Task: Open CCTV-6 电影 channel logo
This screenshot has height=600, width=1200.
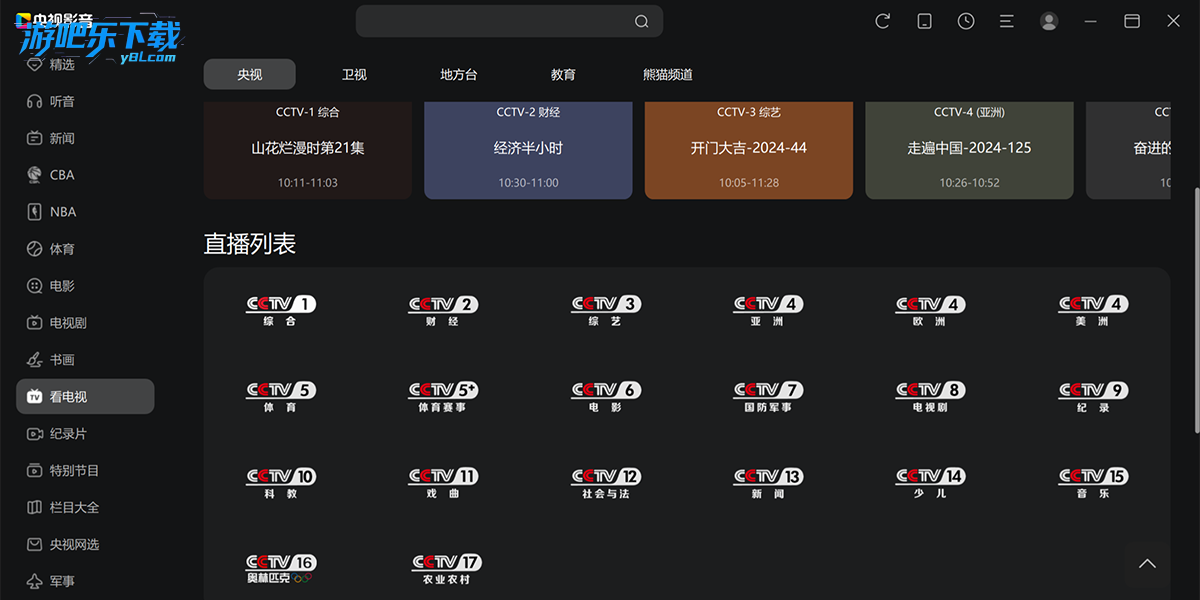Action: (x=605, y=396)
